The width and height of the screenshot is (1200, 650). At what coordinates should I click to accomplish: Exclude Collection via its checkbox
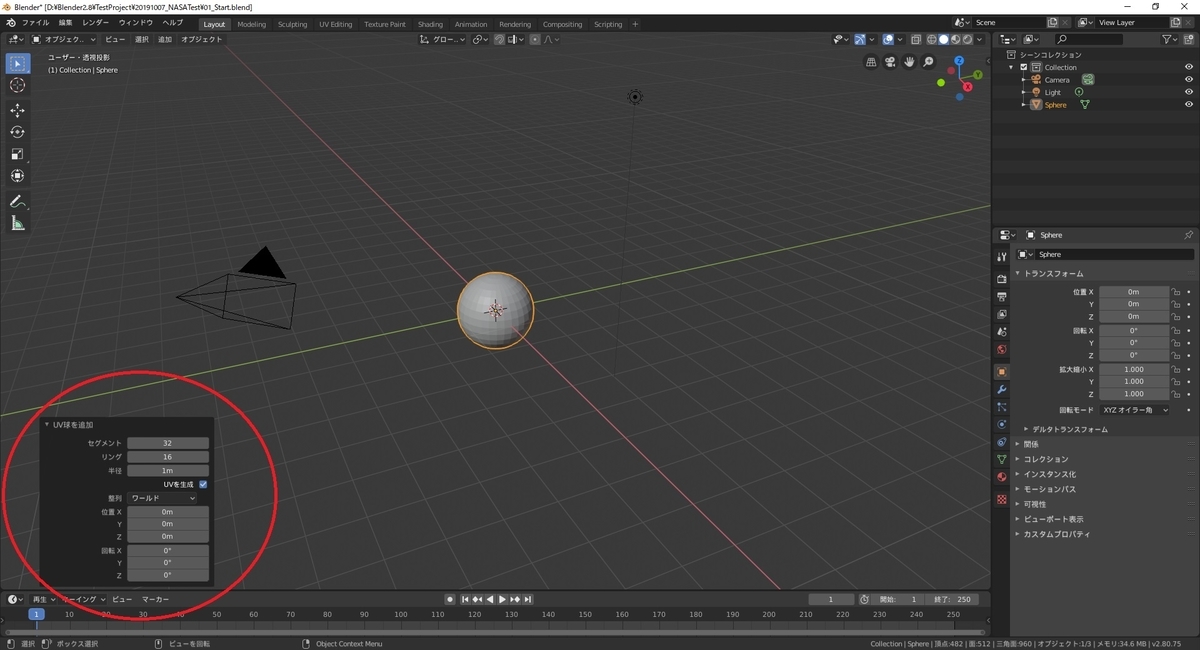tap(1024, 67)
